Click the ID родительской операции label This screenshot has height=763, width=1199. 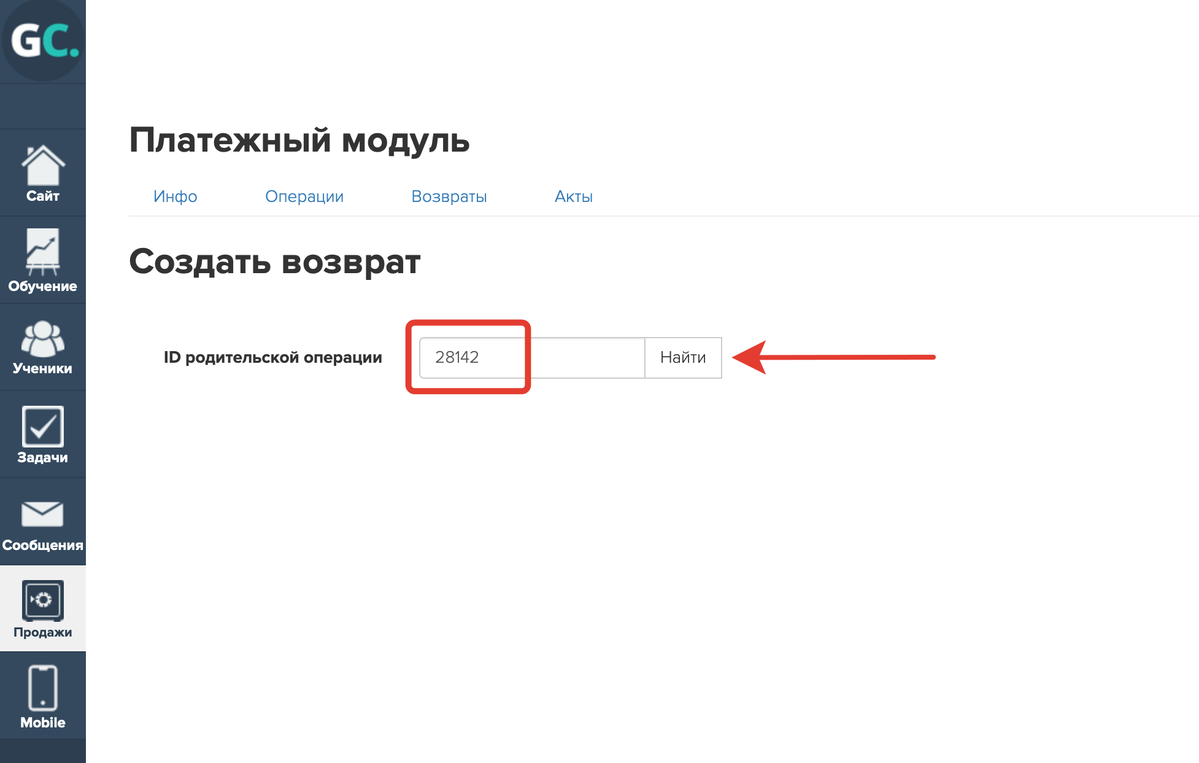(273, 358)
